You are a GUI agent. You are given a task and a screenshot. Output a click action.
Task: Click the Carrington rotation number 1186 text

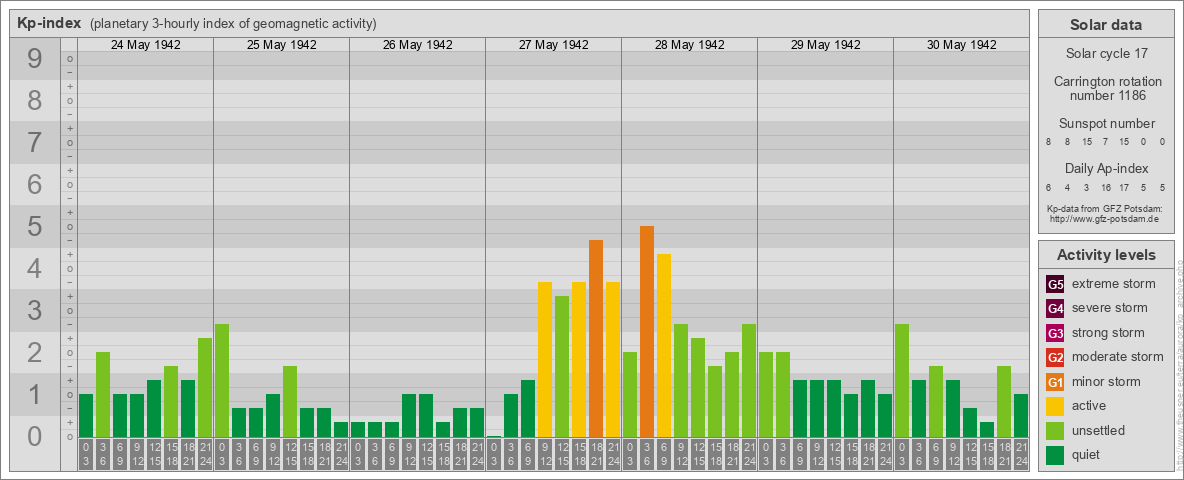pos(1106,88)
